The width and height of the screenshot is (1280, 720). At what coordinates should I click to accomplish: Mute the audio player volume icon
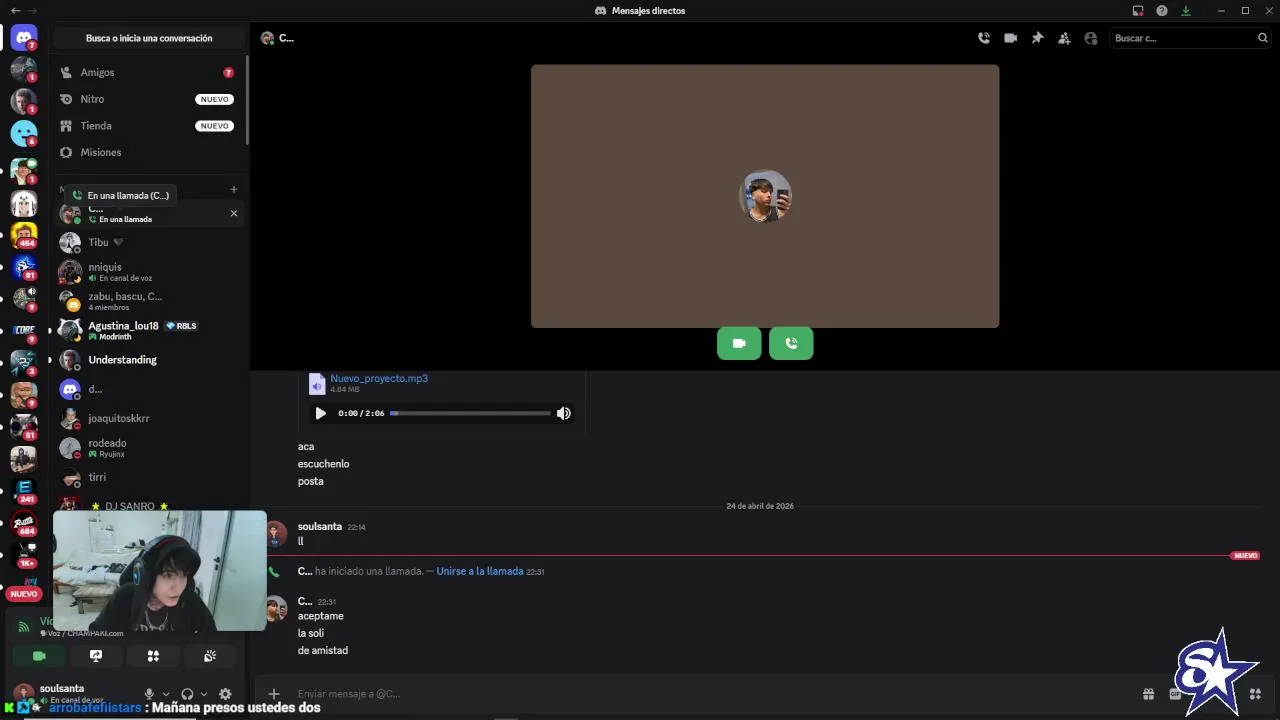pos(564,413)
